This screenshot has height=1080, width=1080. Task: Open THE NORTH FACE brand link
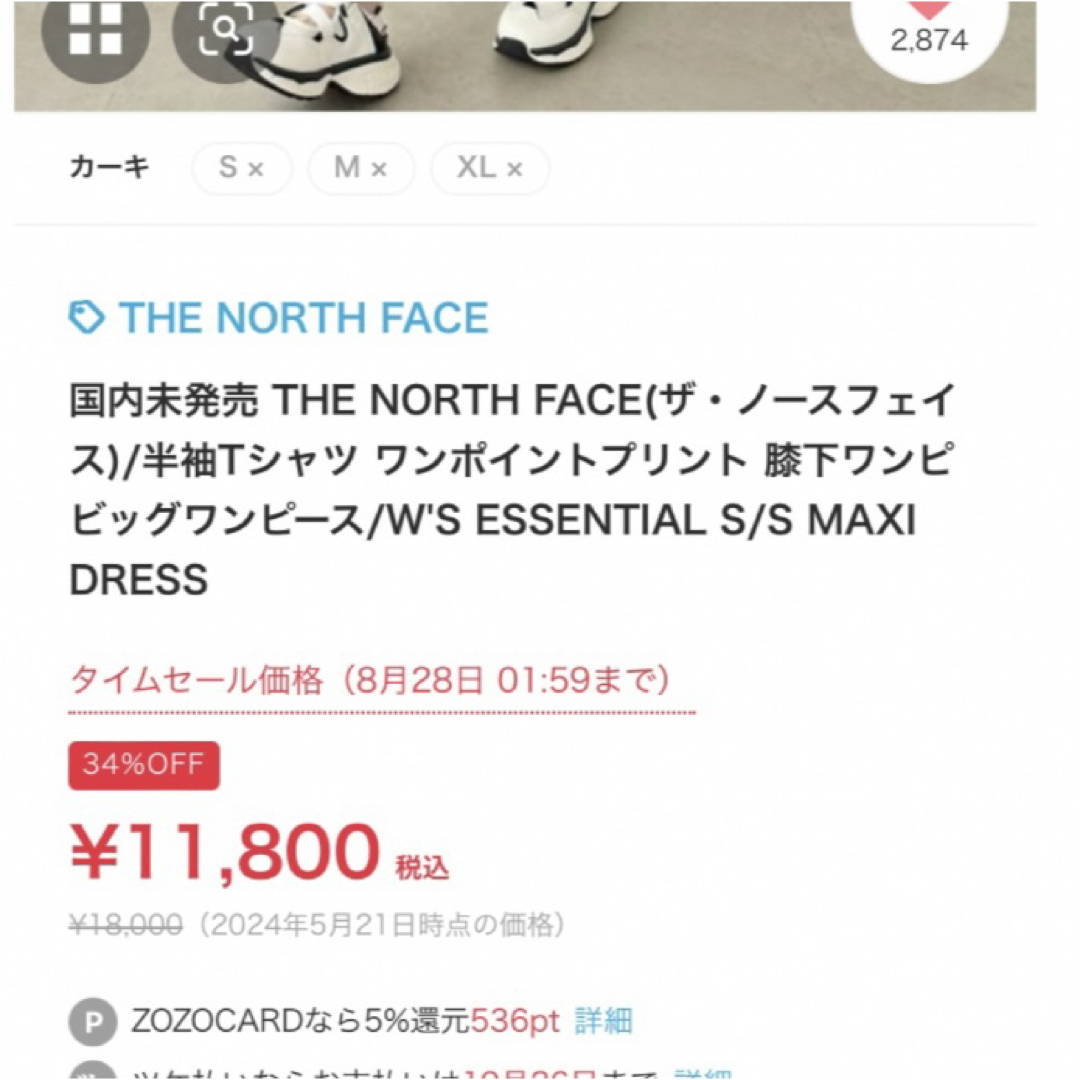304,318
